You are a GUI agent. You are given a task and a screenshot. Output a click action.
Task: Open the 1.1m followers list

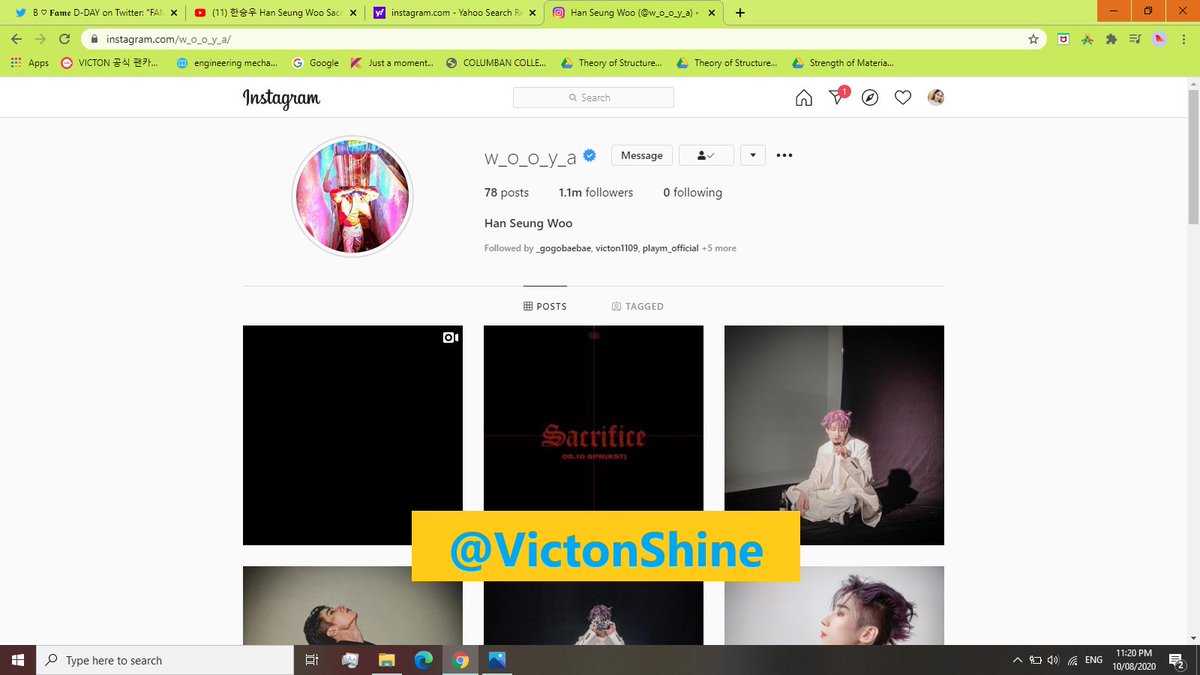[596, 192]
